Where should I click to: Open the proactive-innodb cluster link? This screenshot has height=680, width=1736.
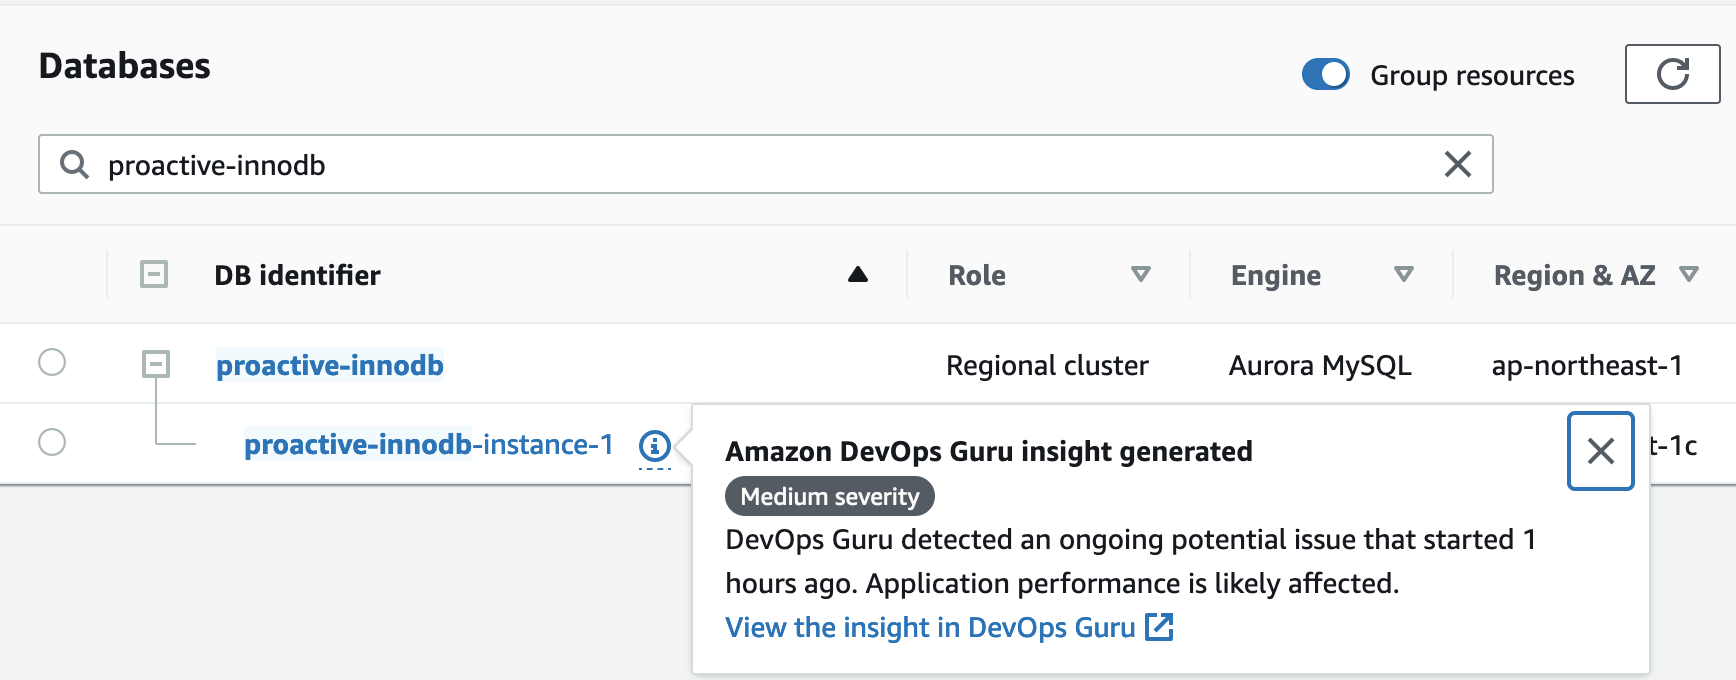(x=330, y=366)
